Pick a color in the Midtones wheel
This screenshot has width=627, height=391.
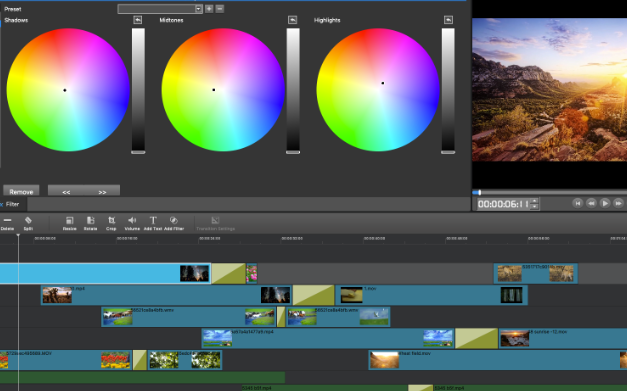click(223, 90)
